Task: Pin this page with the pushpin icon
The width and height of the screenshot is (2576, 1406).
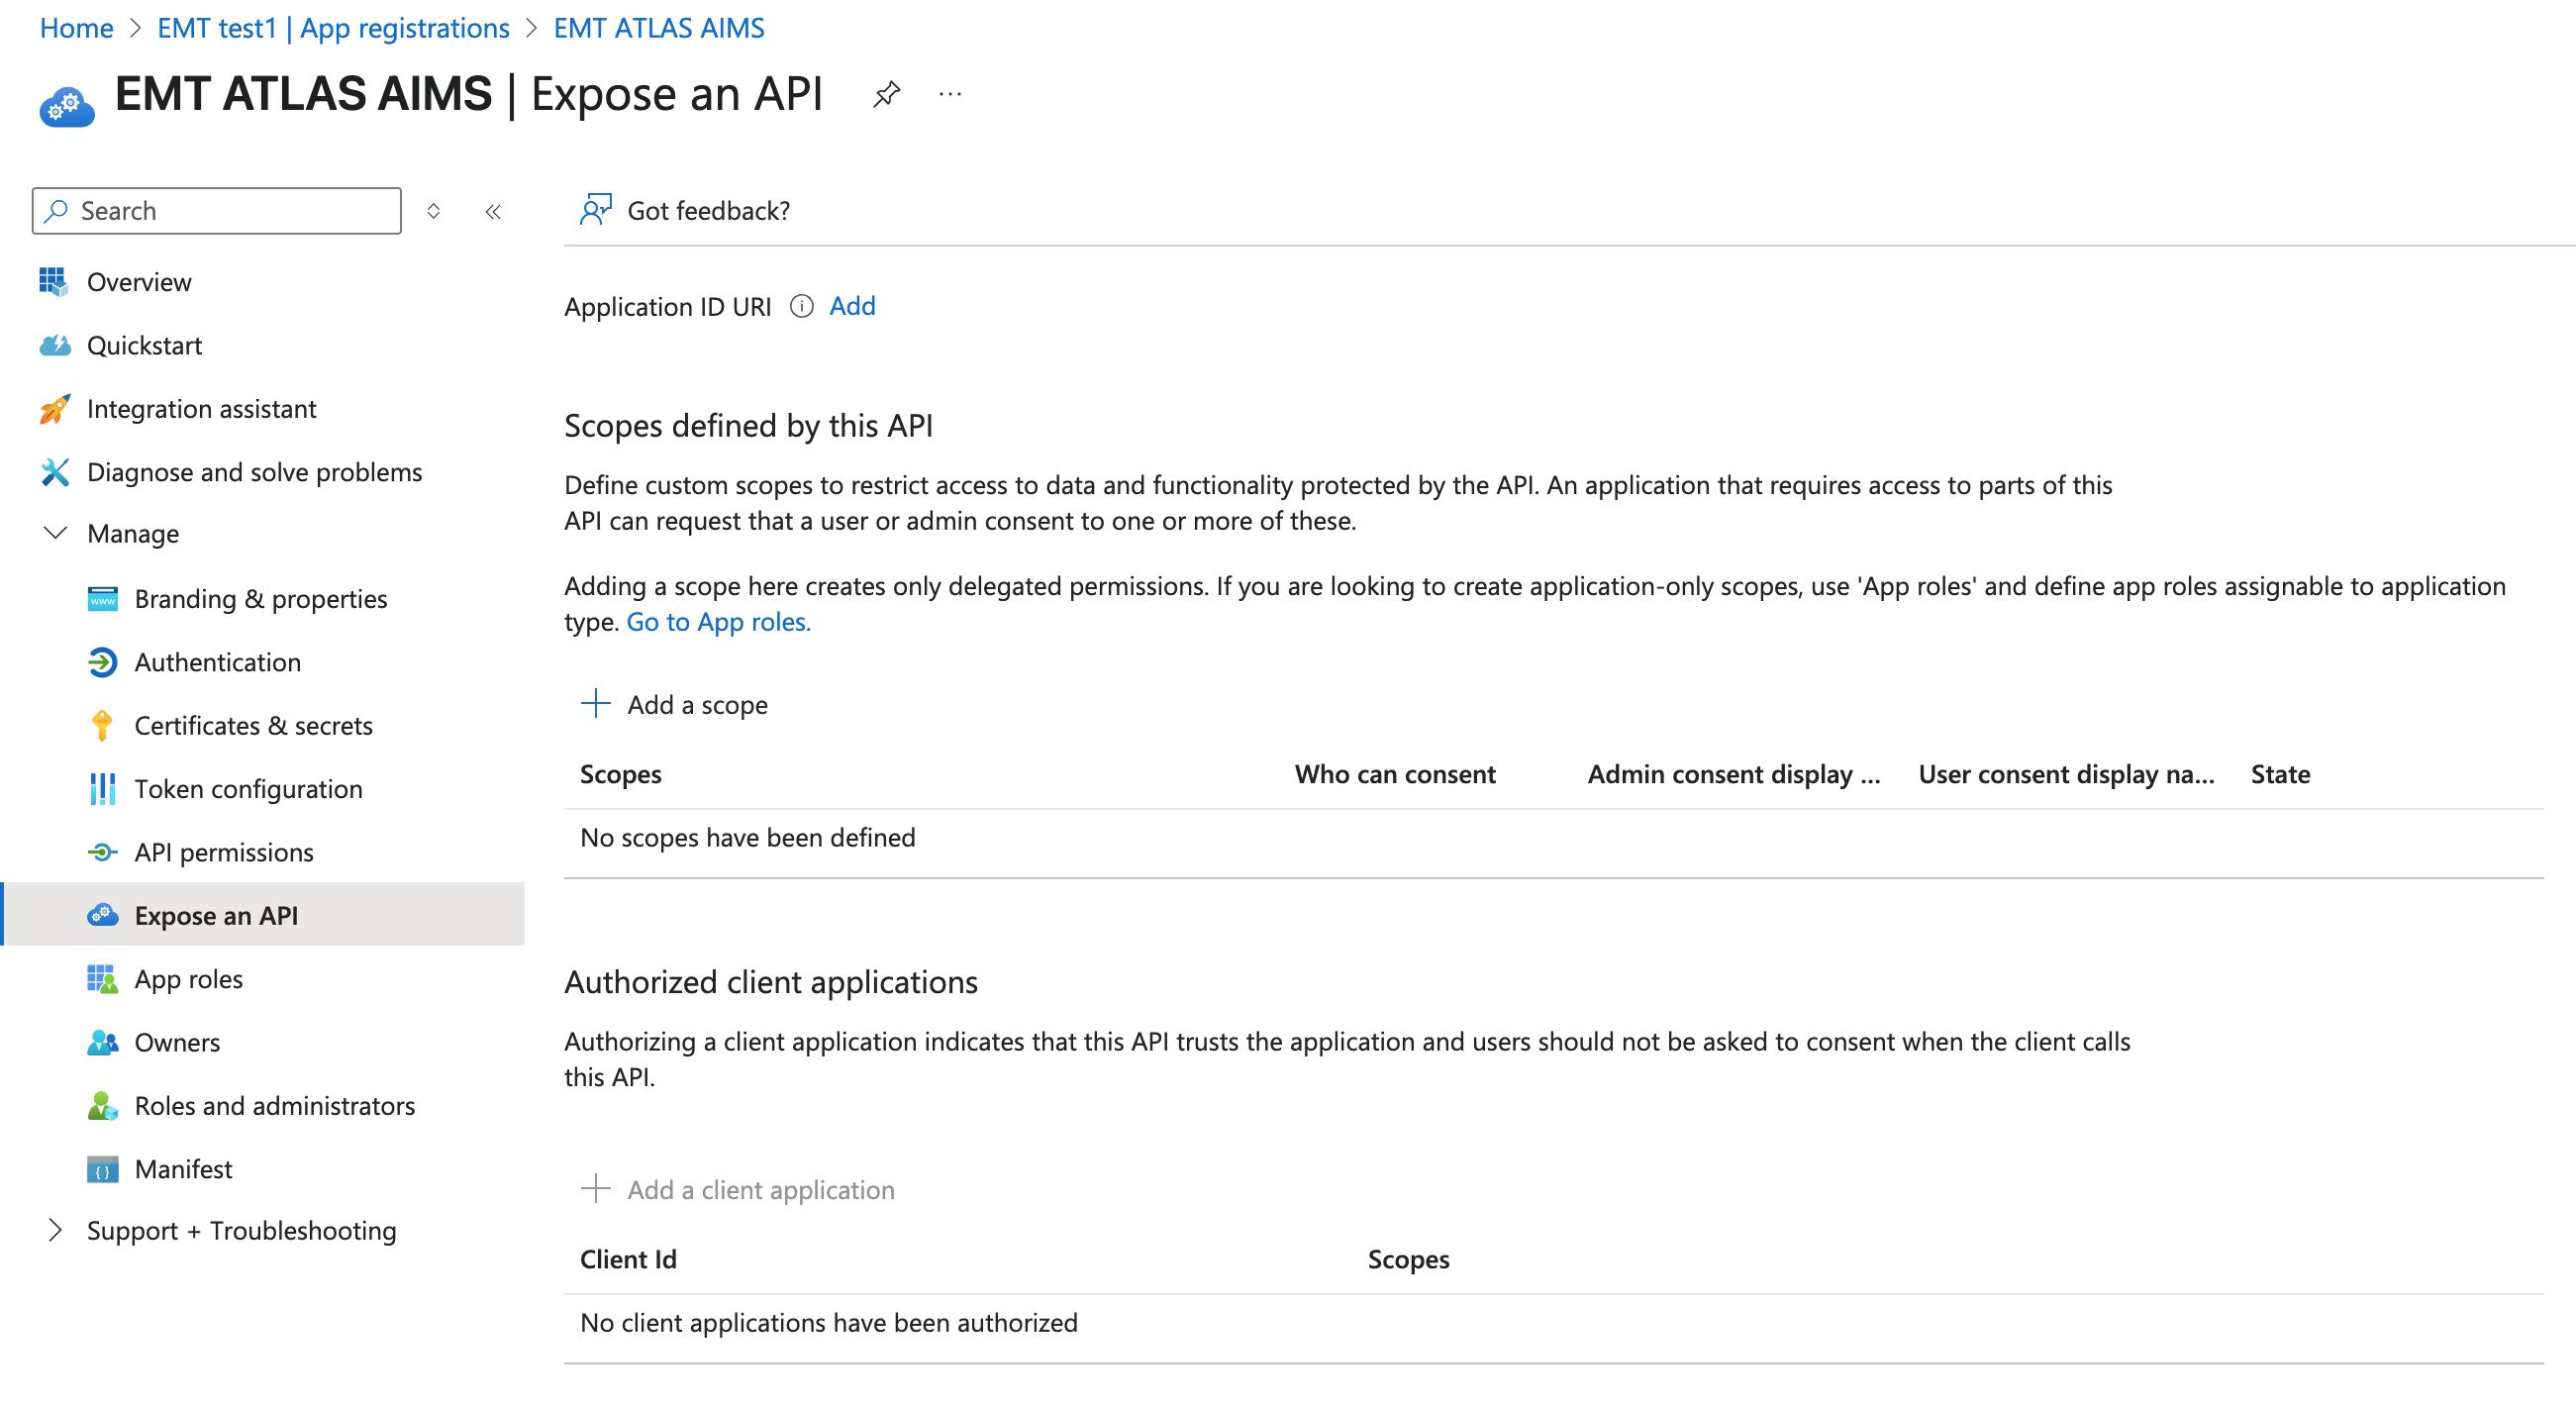Action: tap(886, 95)
